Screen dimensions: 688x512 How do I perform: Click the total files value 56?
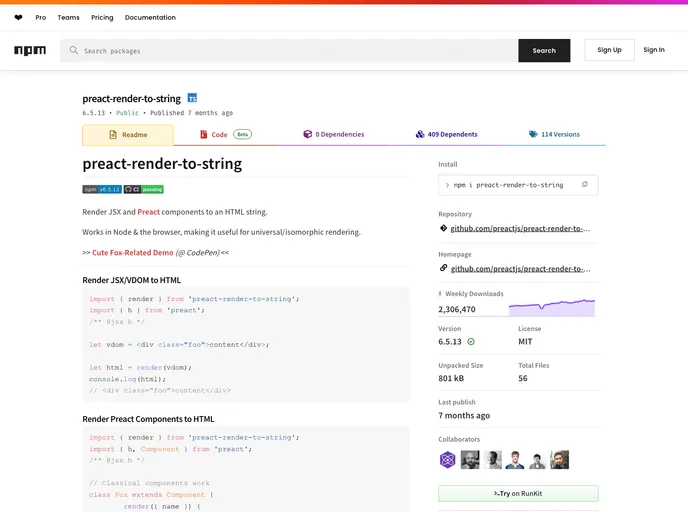point(523,379)
